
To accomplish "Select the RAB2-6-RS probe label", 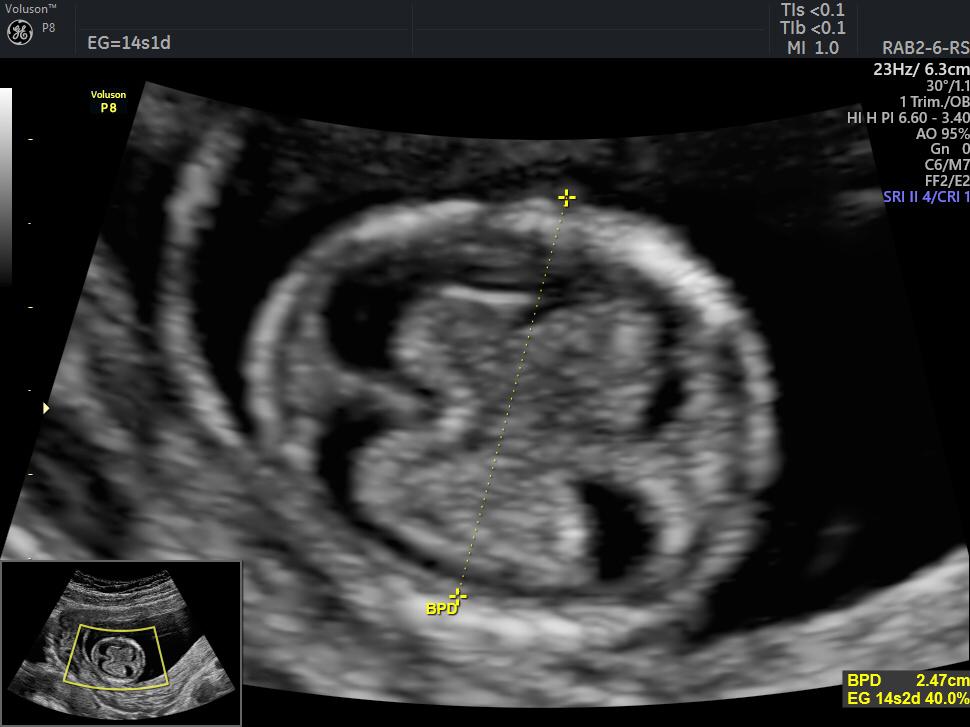I will [925, 48].
